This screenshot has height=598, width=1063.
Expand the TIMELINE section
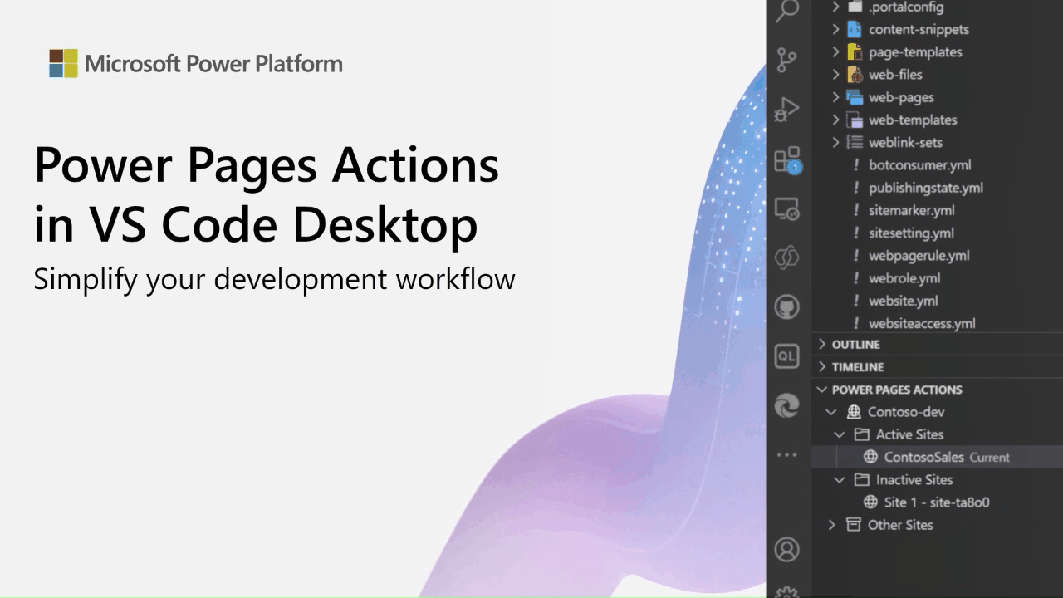pos(858,367)
